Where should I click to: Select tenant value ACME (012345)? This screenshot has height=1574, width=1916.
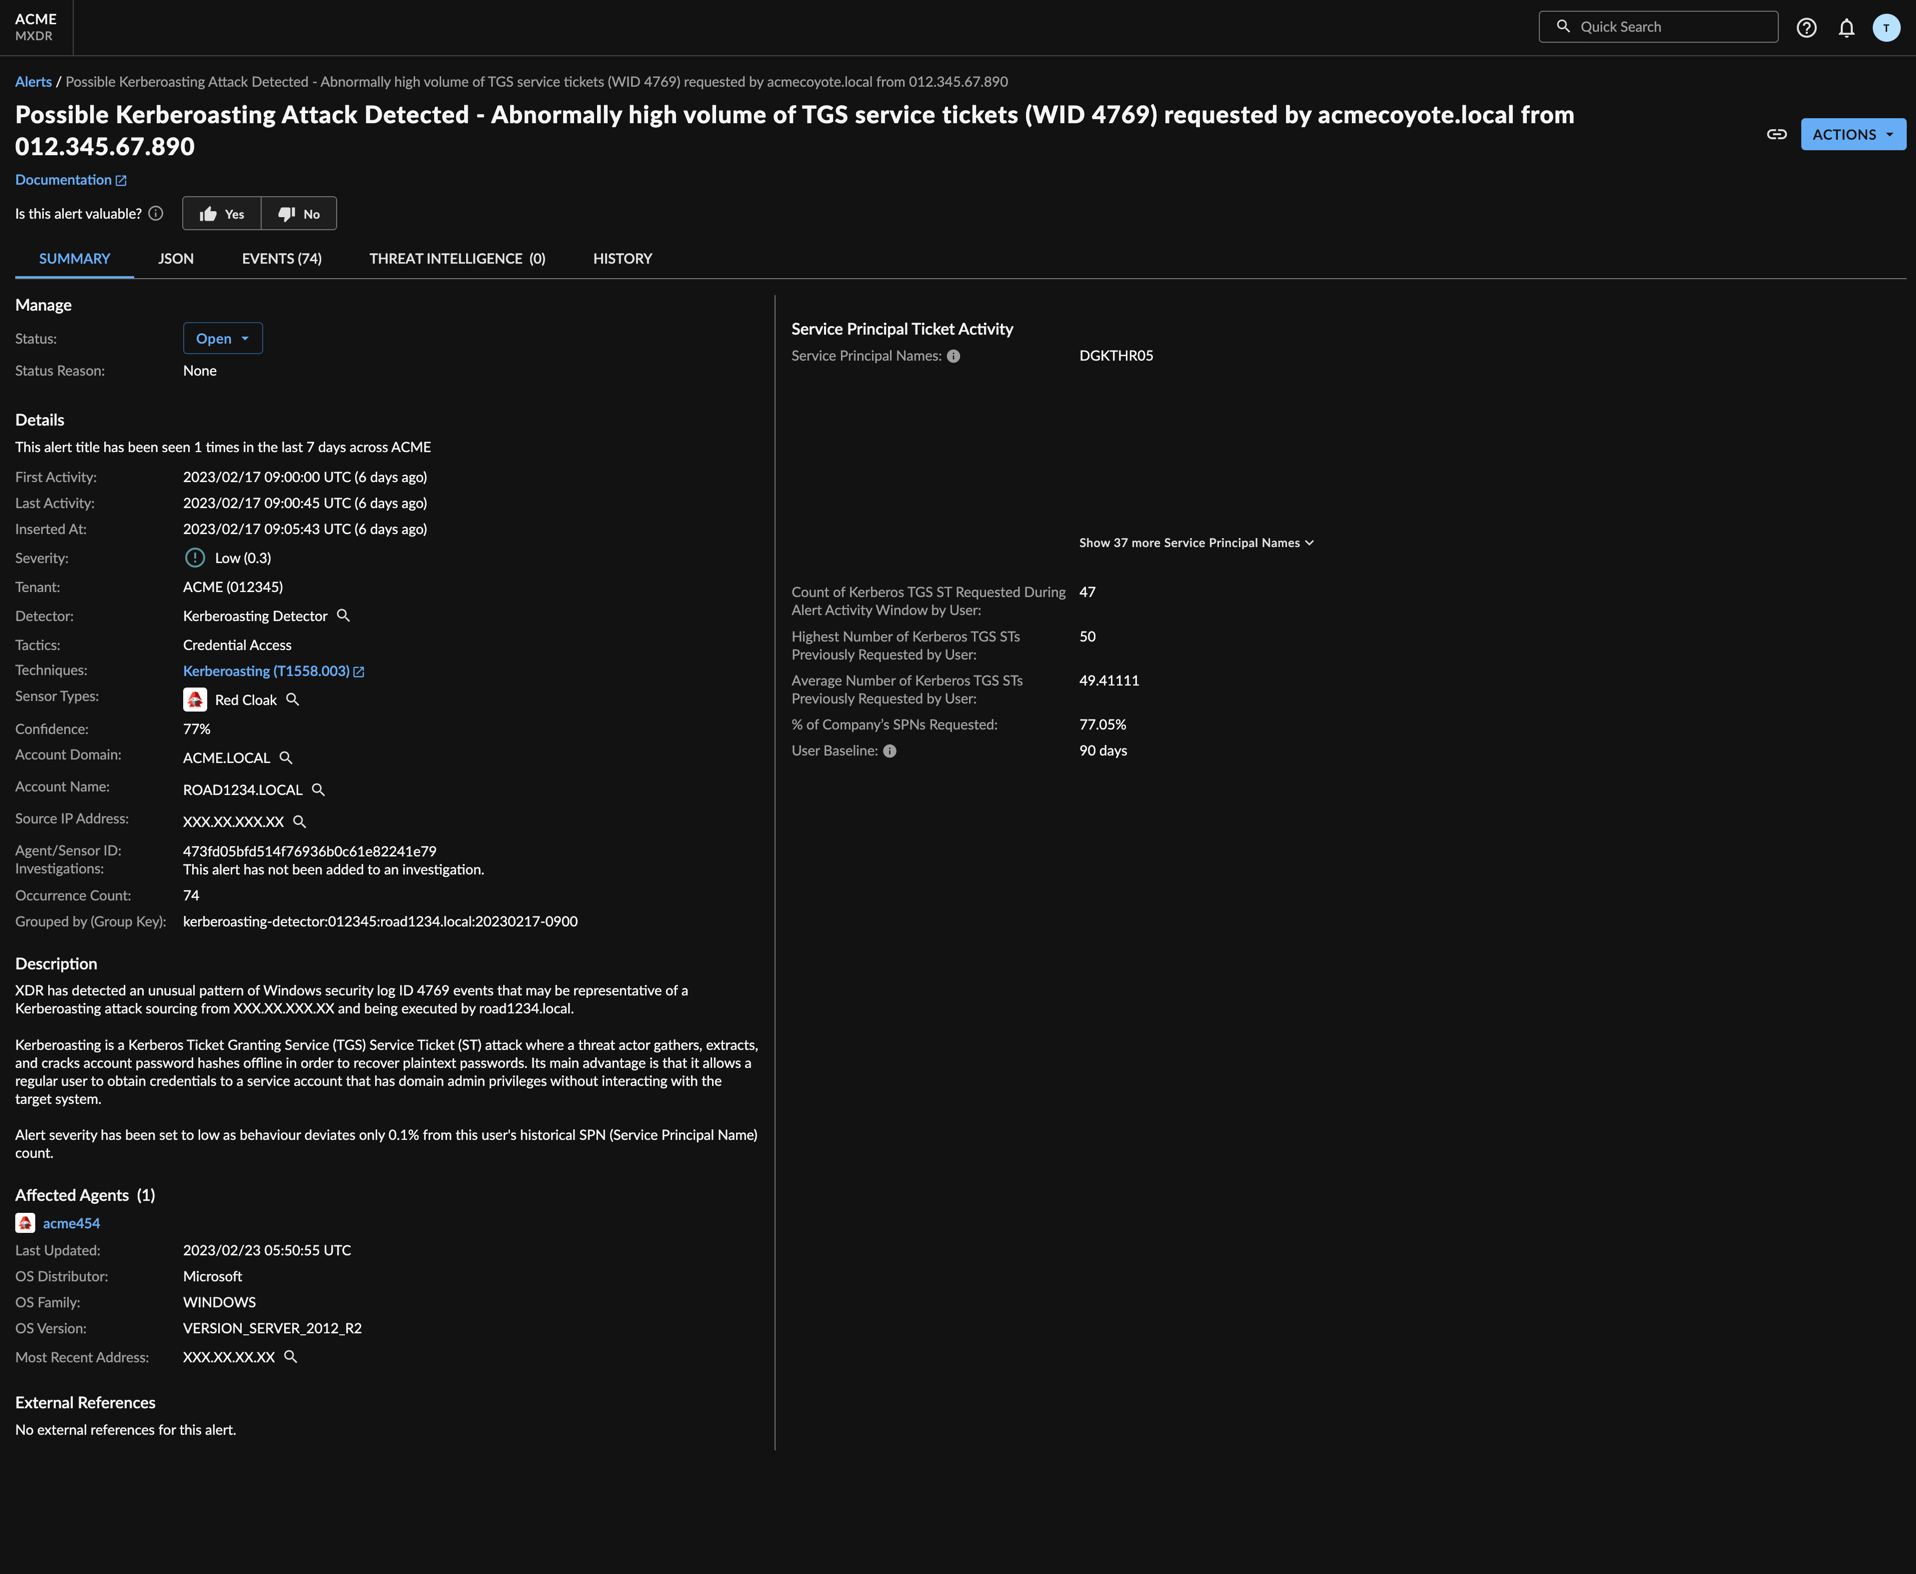pyautogui.click(x=233, y=587)
